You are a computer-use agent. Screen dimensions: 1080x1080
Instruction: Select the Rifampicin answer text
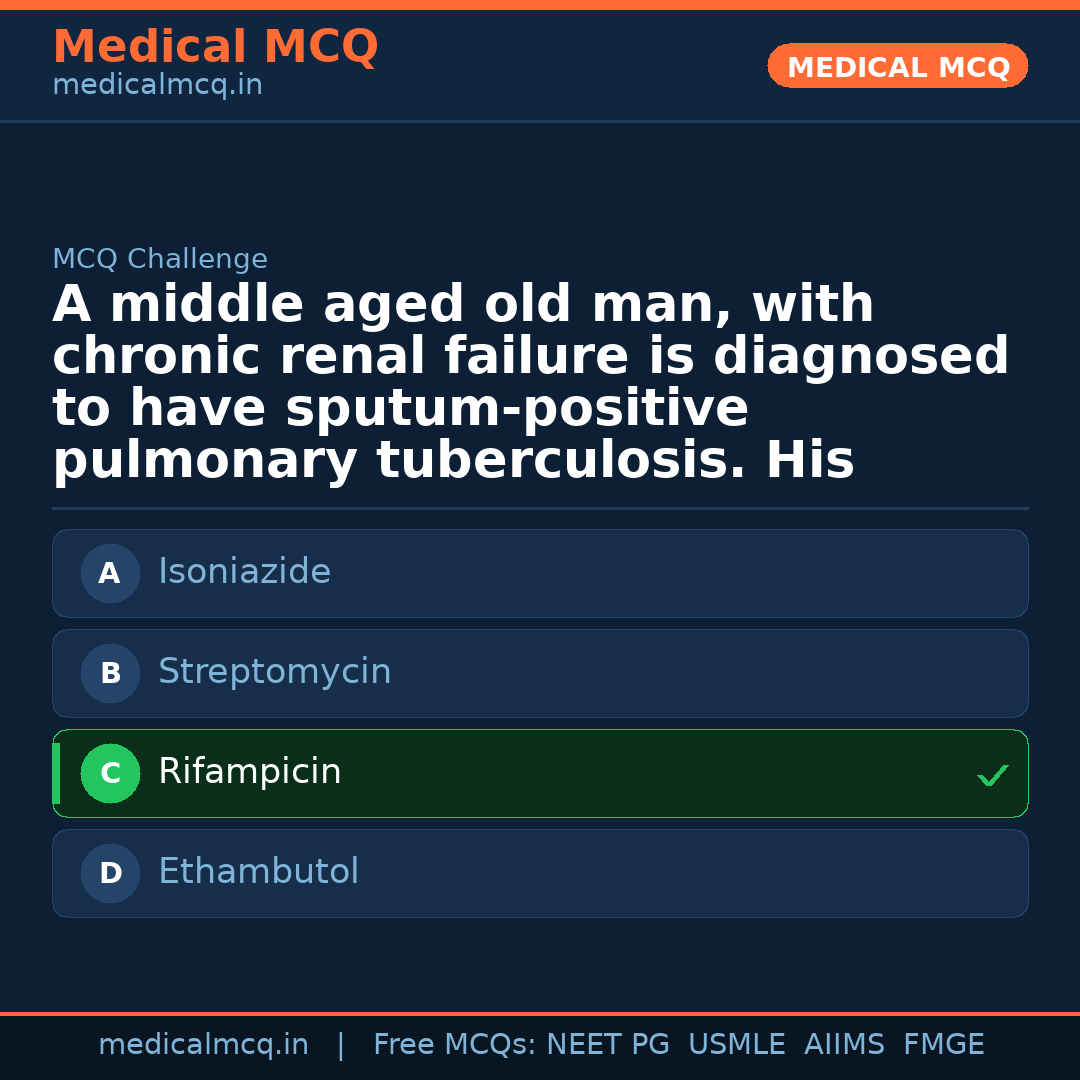click(x=250, y=772)
